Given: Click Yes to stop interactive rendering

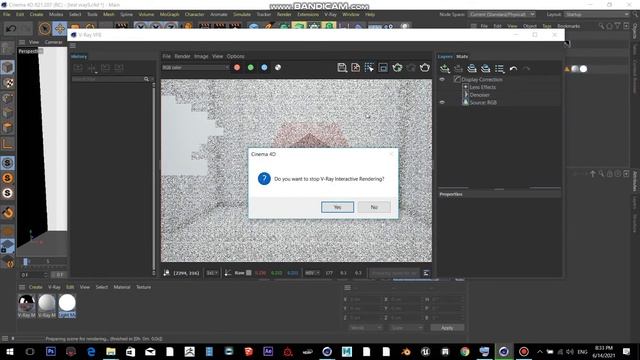Looking at the screenshot, I should pos(337,207).
